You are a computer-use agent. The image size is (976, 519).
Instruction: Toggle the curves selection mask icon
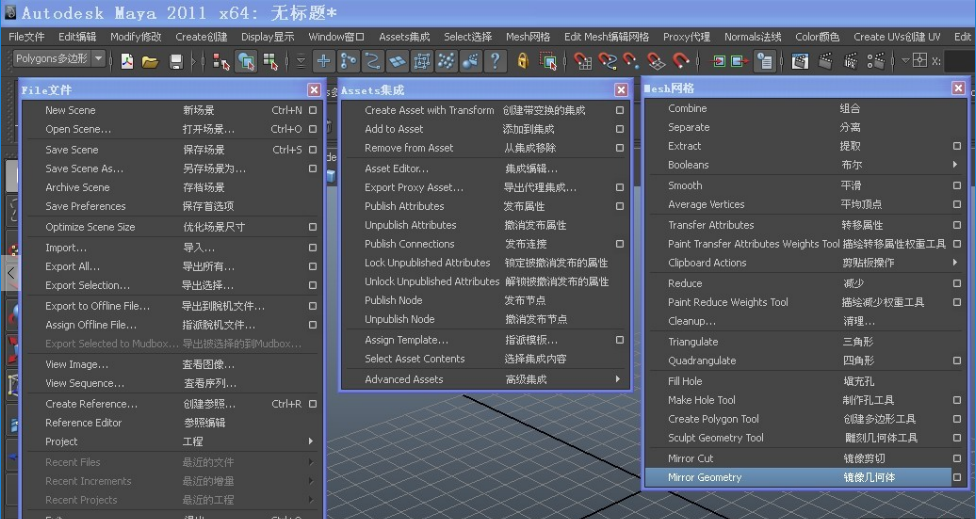pyautogui.click(x=372, y=60)
